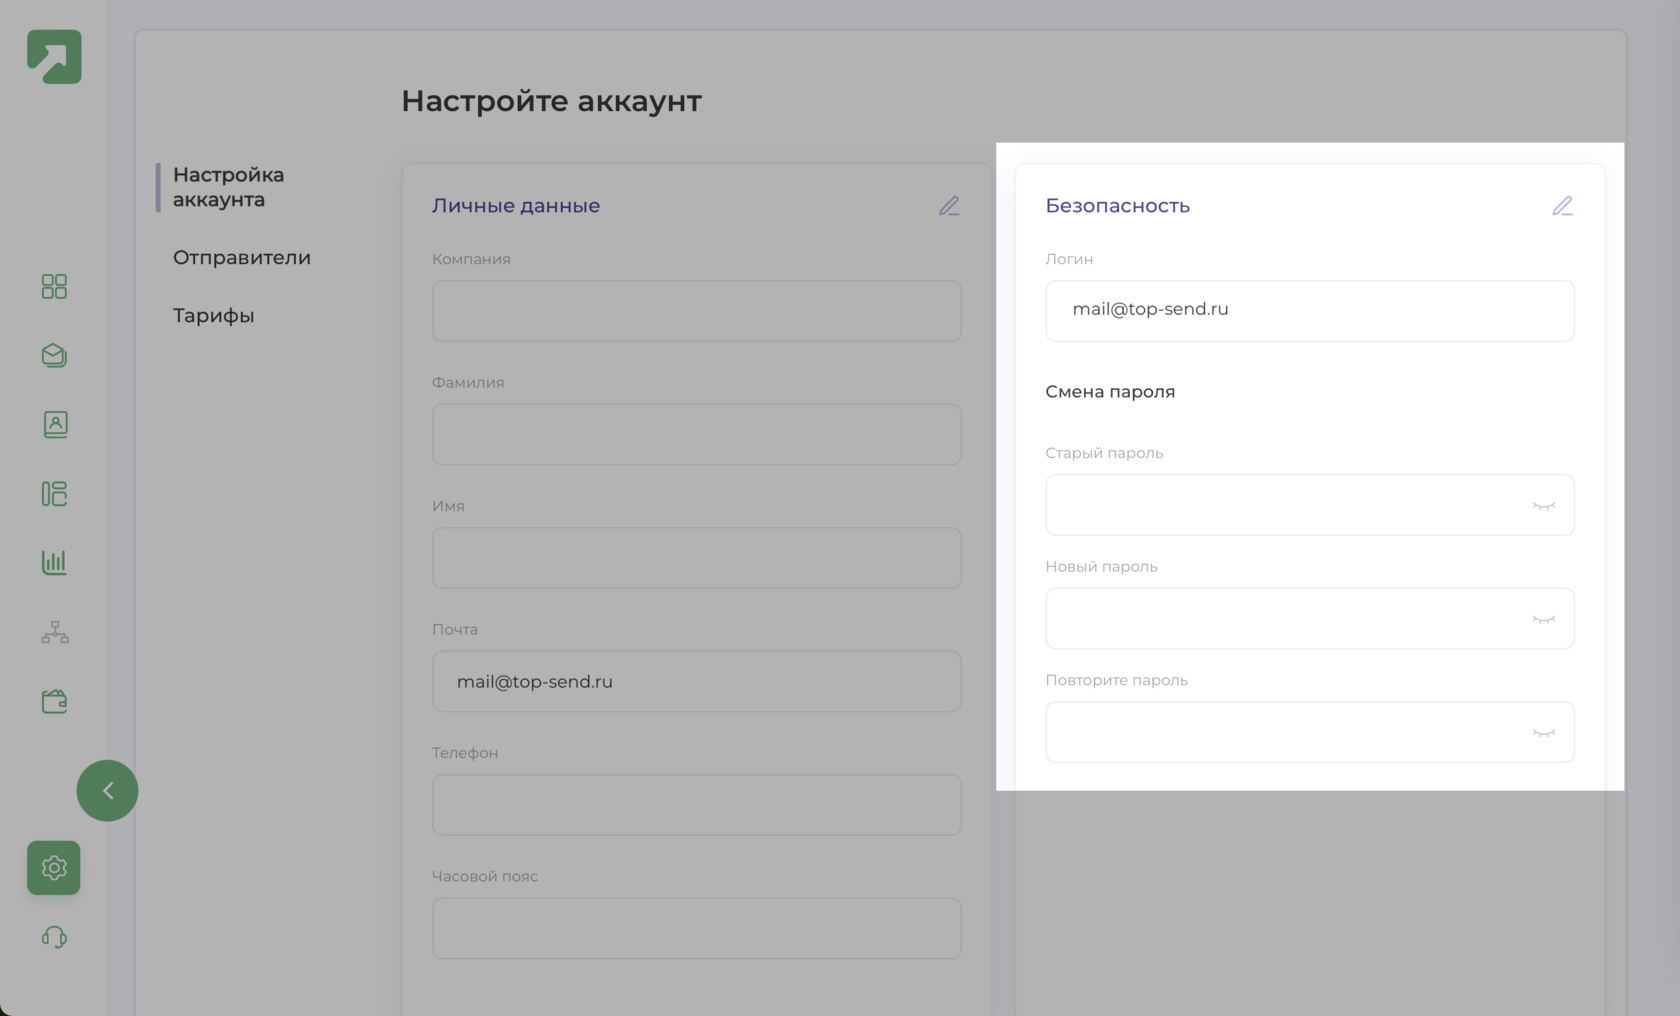Open the templates layout icon in sidebar
1680x1016 pixels.
54,494
